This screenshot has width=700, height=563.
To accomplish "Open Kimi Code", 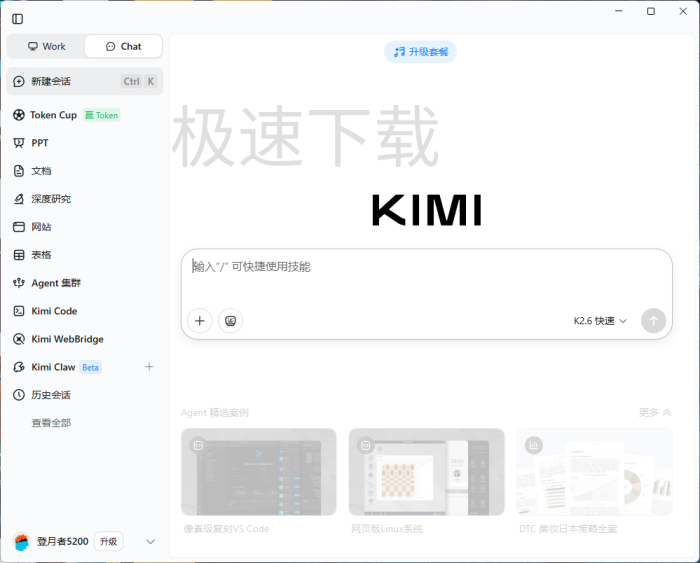I will (x=85, y=311).
